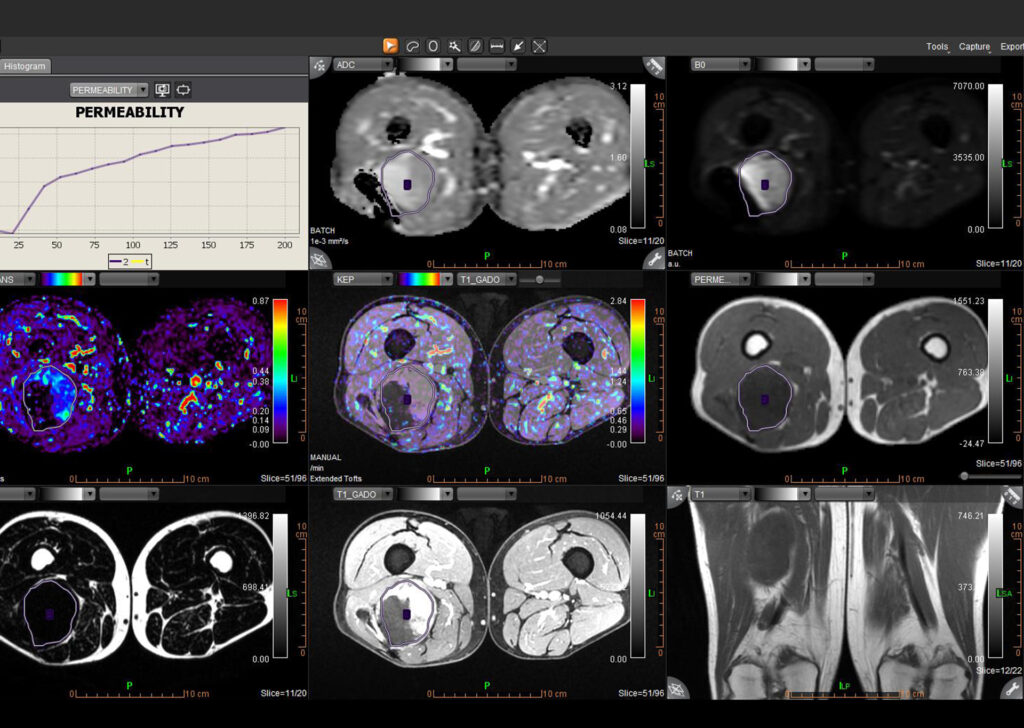The width and height of the screenshot is (1024, 728).
Task: Click the Capture option
Action: (974, 46)
